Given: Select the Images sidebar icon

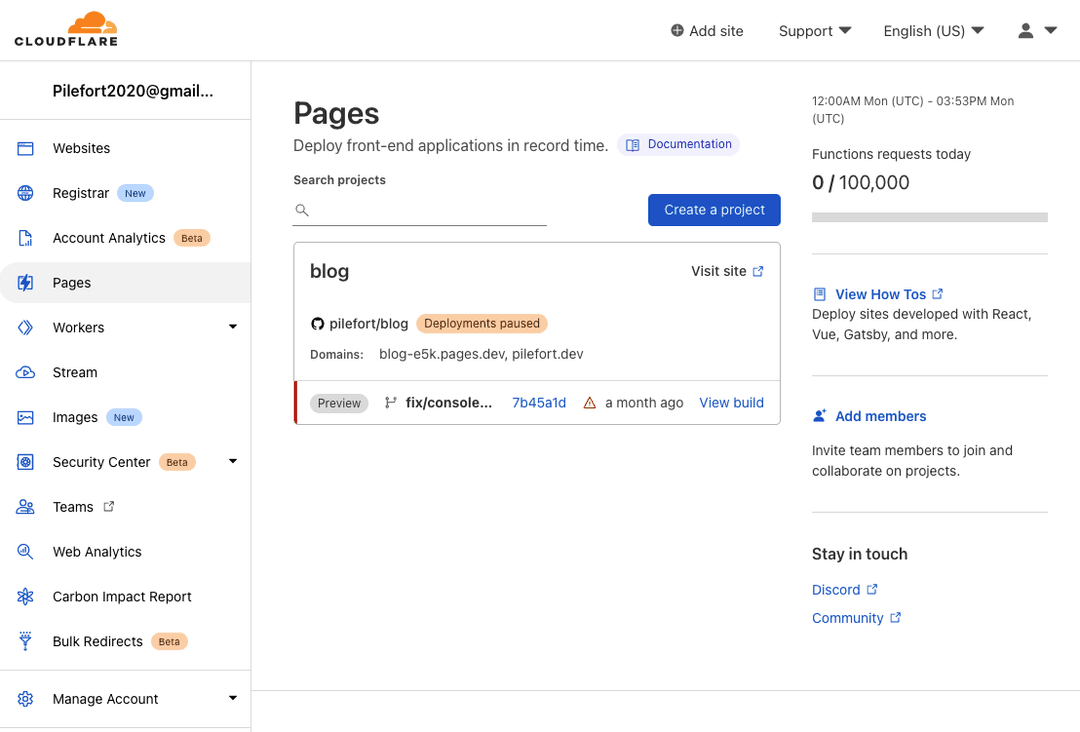Looking at the screenshot, I should 25,417.
